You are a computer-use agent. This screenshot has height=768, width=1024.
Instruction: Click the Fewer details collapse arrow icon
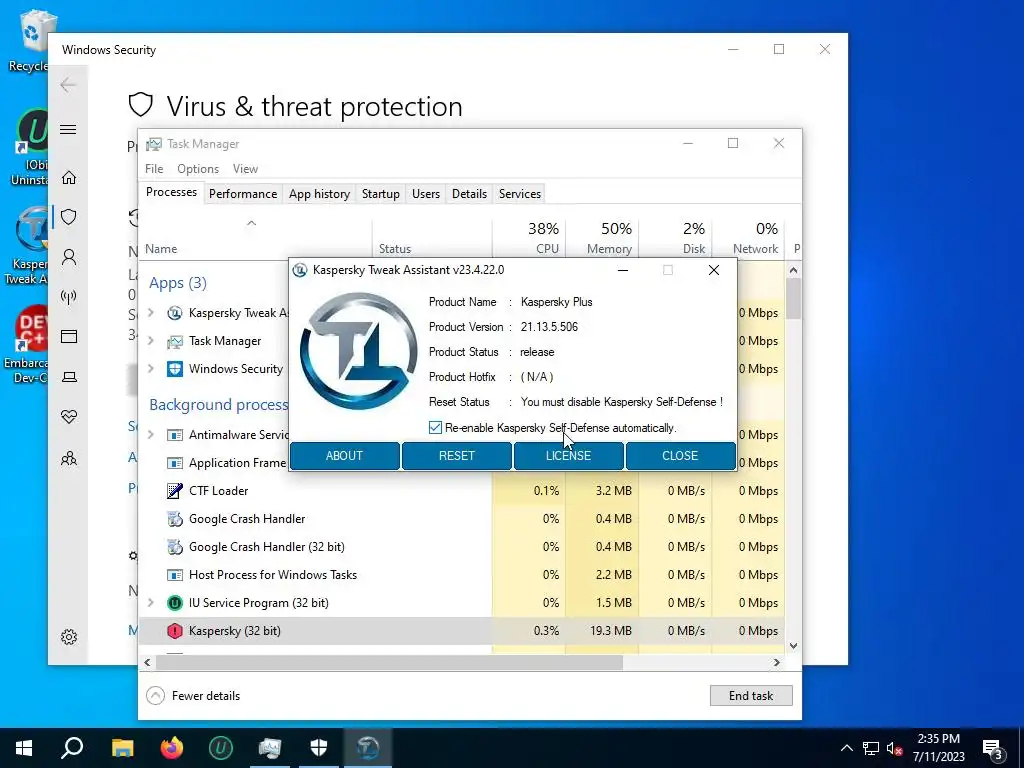[155, 696]
